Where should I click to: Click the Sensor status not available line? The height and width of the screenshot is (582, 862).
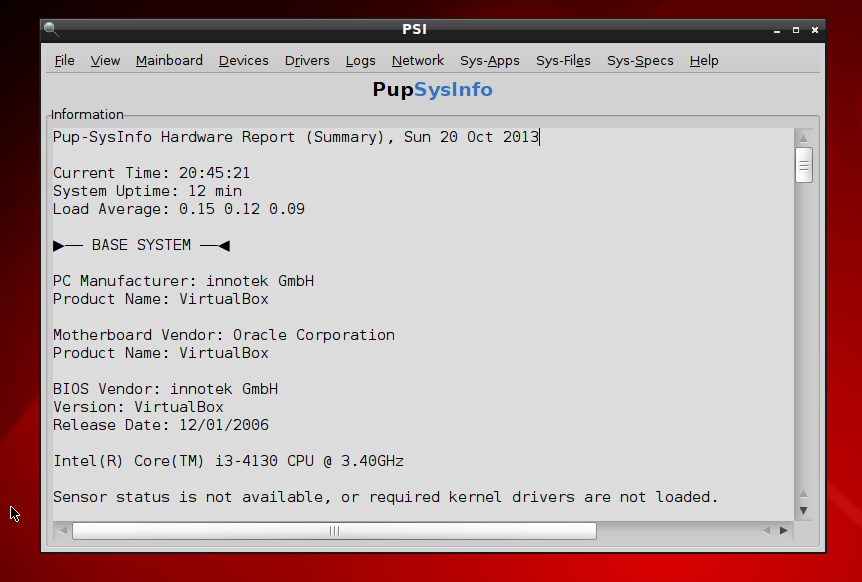click(385, 497)
